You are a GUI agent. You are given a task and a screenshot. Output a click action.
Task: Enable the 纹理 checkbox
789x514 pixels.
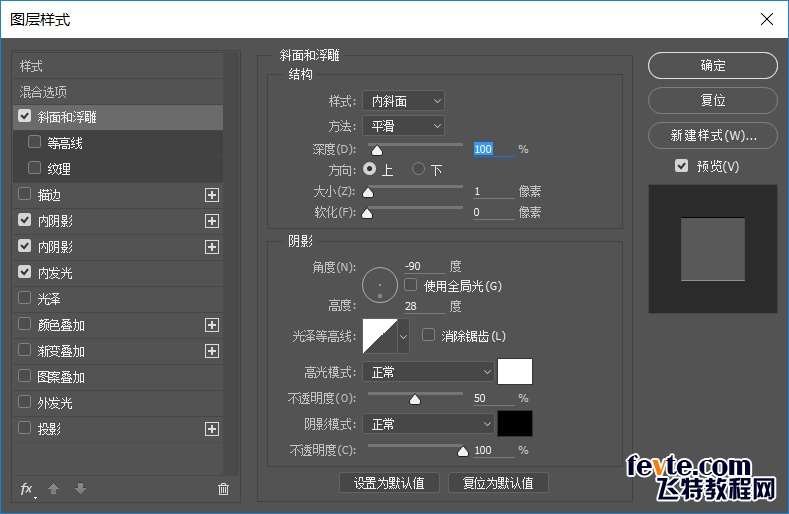click(x=34, y=168)
